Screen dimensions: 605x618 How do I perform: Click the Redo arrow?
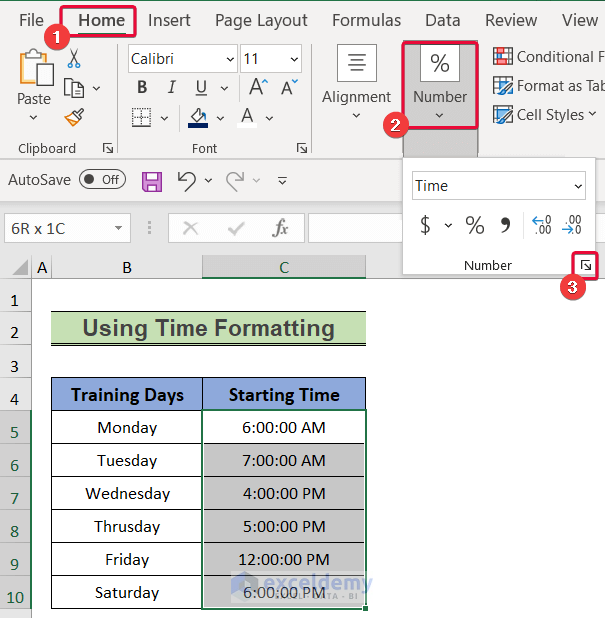click(x=235, y=181)
